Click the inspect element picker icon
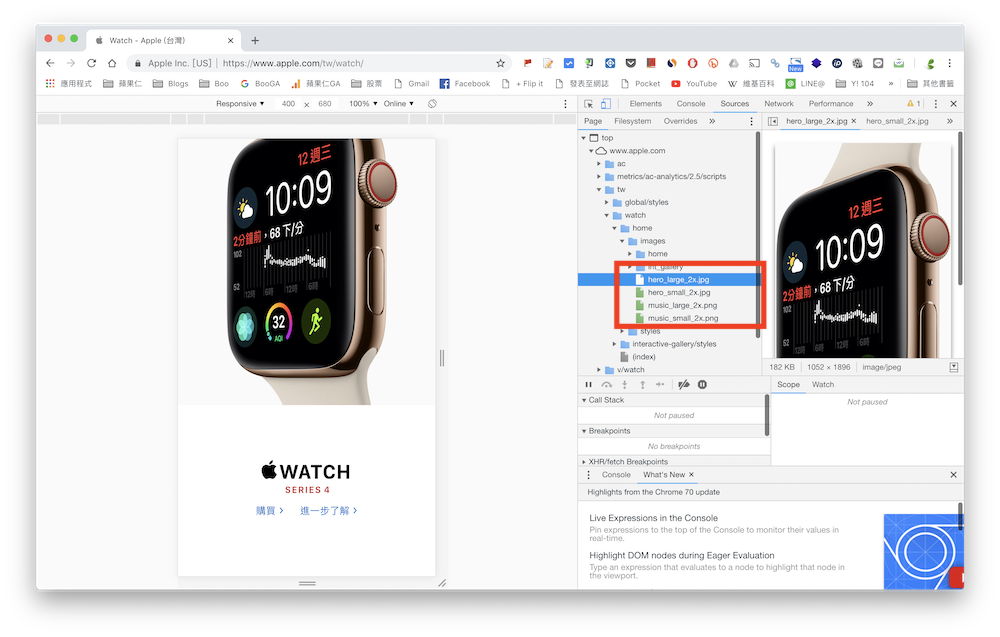Viewport: 1000px width, 637px height. [588, 104]
